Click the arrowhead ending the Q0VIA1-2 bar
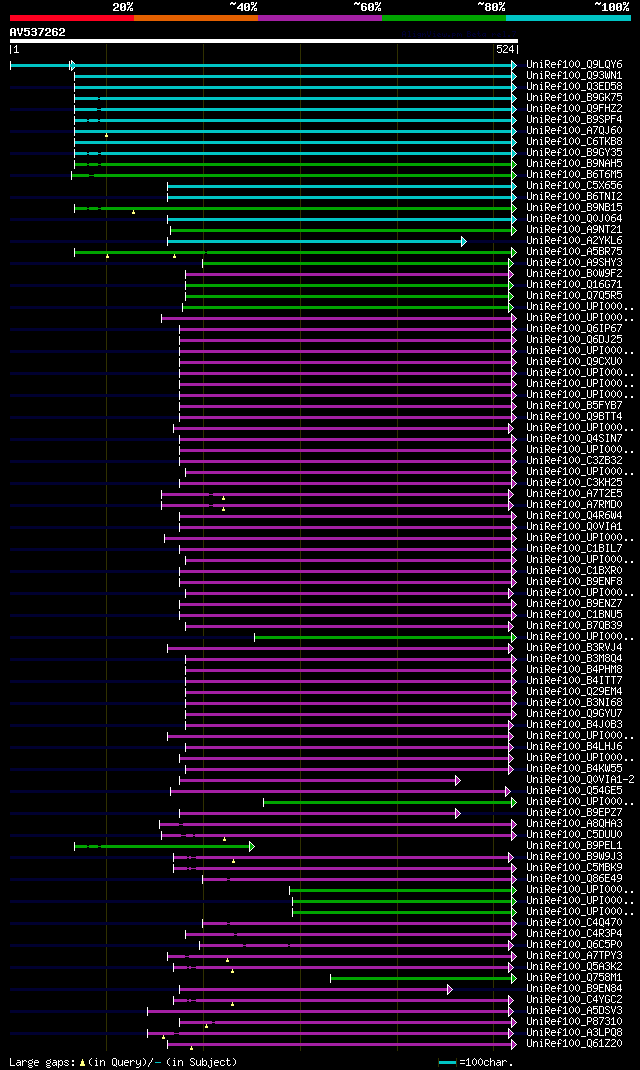This screenshot has height=1070, width=640. [458, 780]
